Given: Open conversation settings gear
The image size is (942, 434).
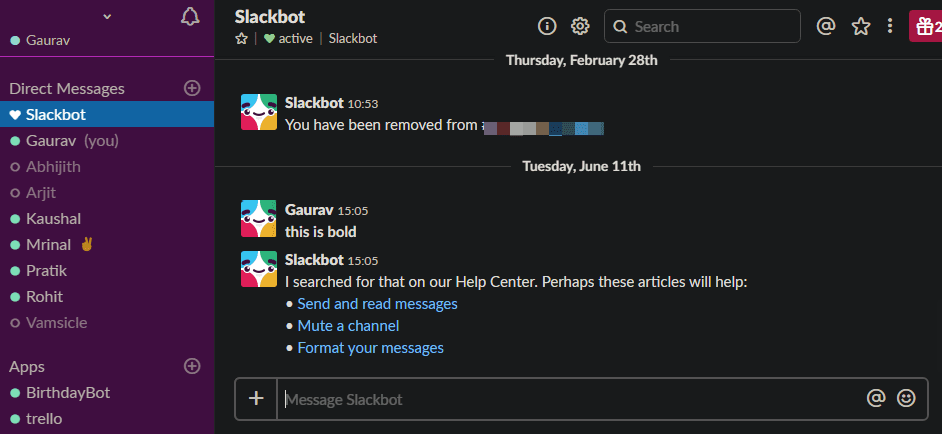Looking at the screenshot, I should 580,26.
